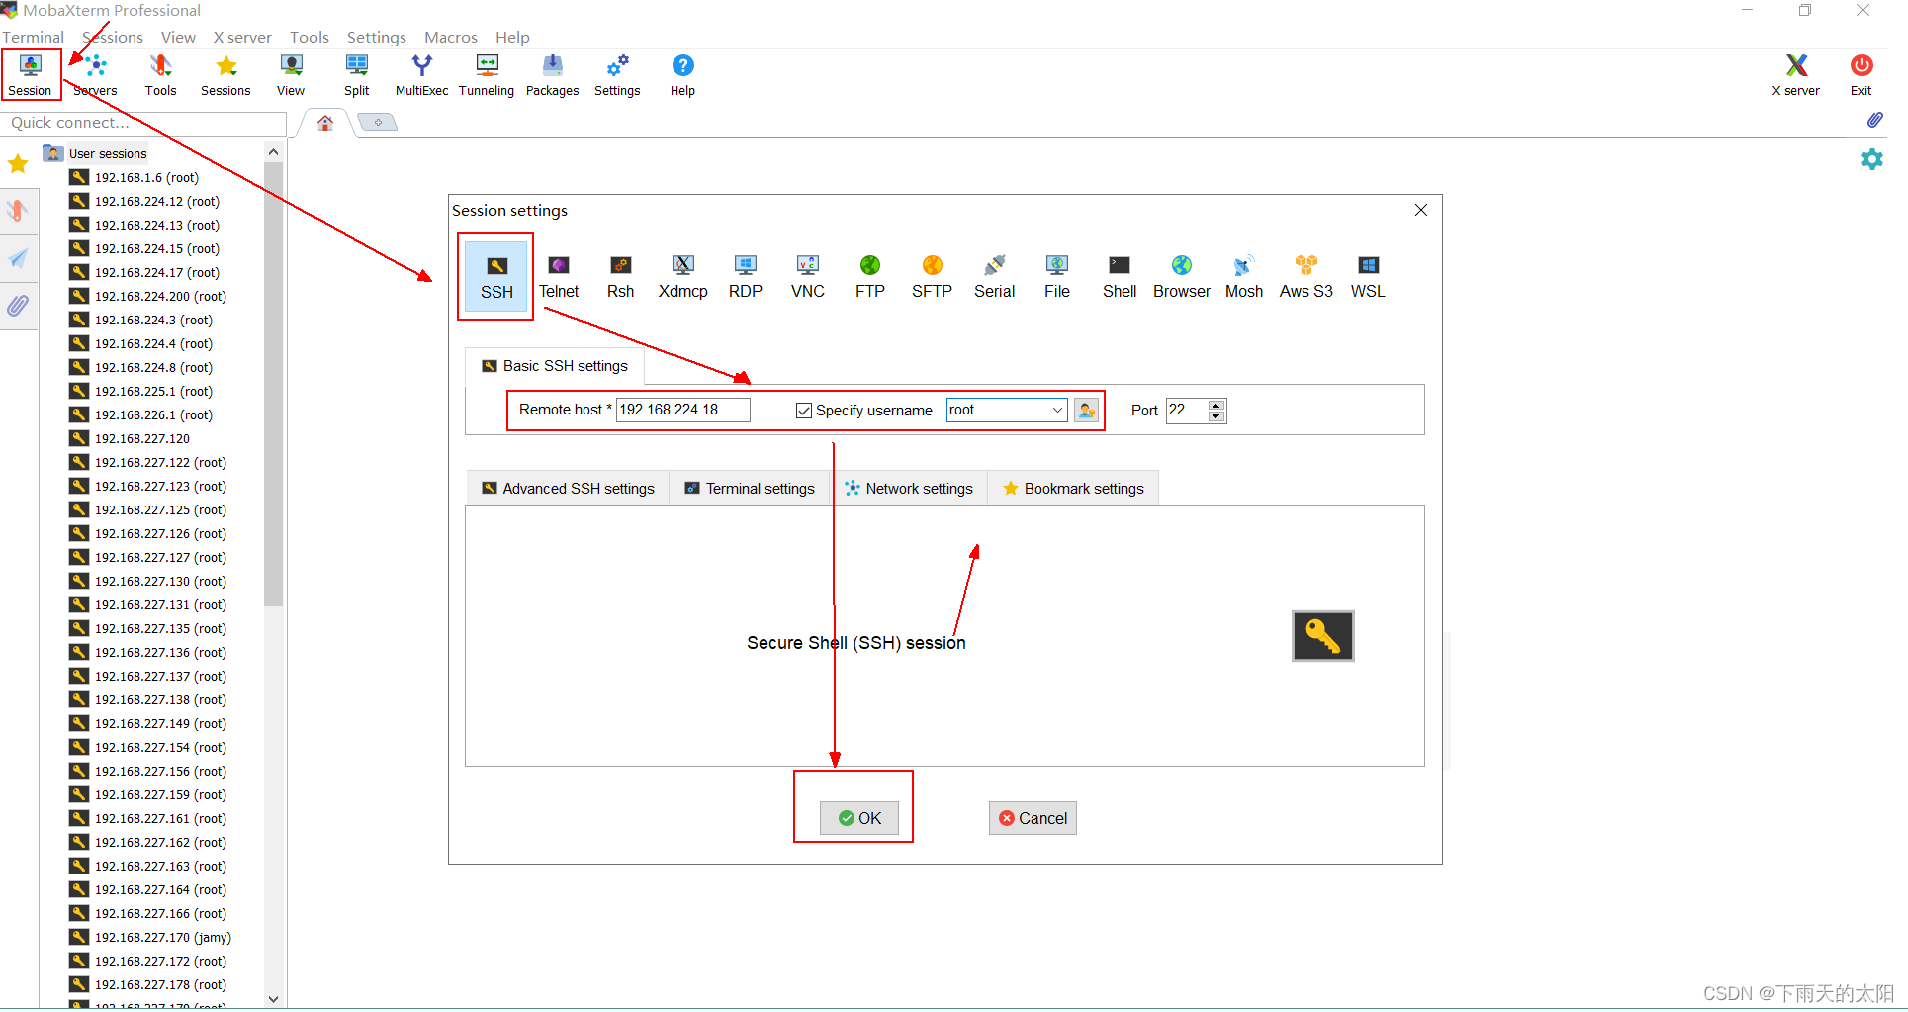Open the username dropdown list
Screen dimensions: 1908x1012
pyautogui.click(x=1057, y=410)
